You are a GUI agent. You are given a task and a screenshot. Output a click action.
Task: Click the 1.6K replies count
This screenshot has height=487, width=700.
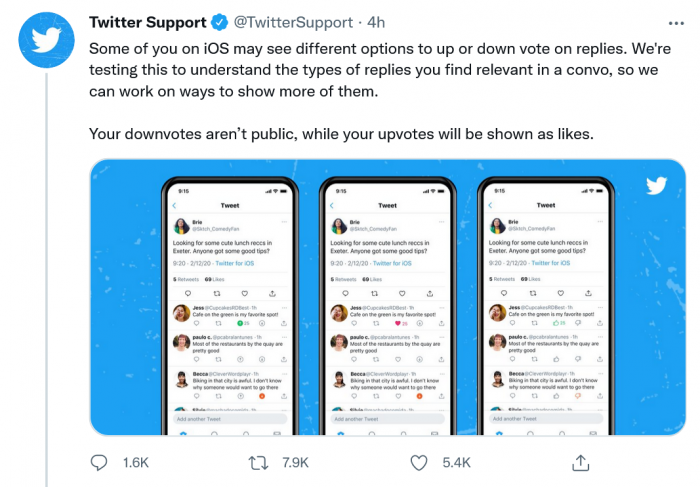click(134, 463)
